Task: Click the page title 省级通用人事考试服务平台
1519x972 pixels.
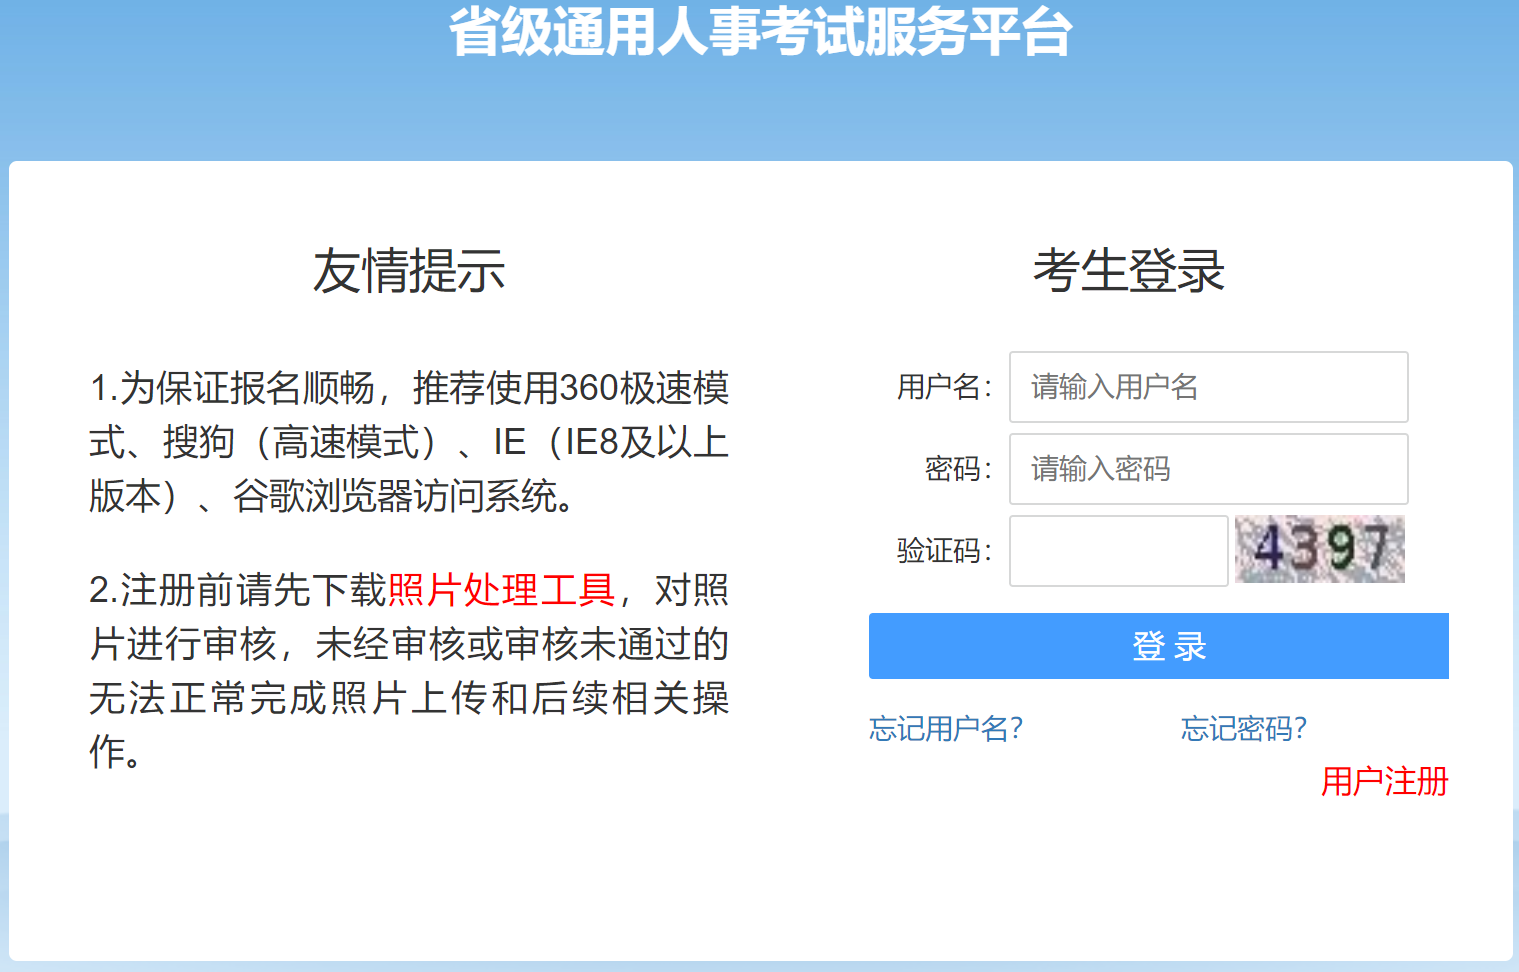Action: (760, 31)
